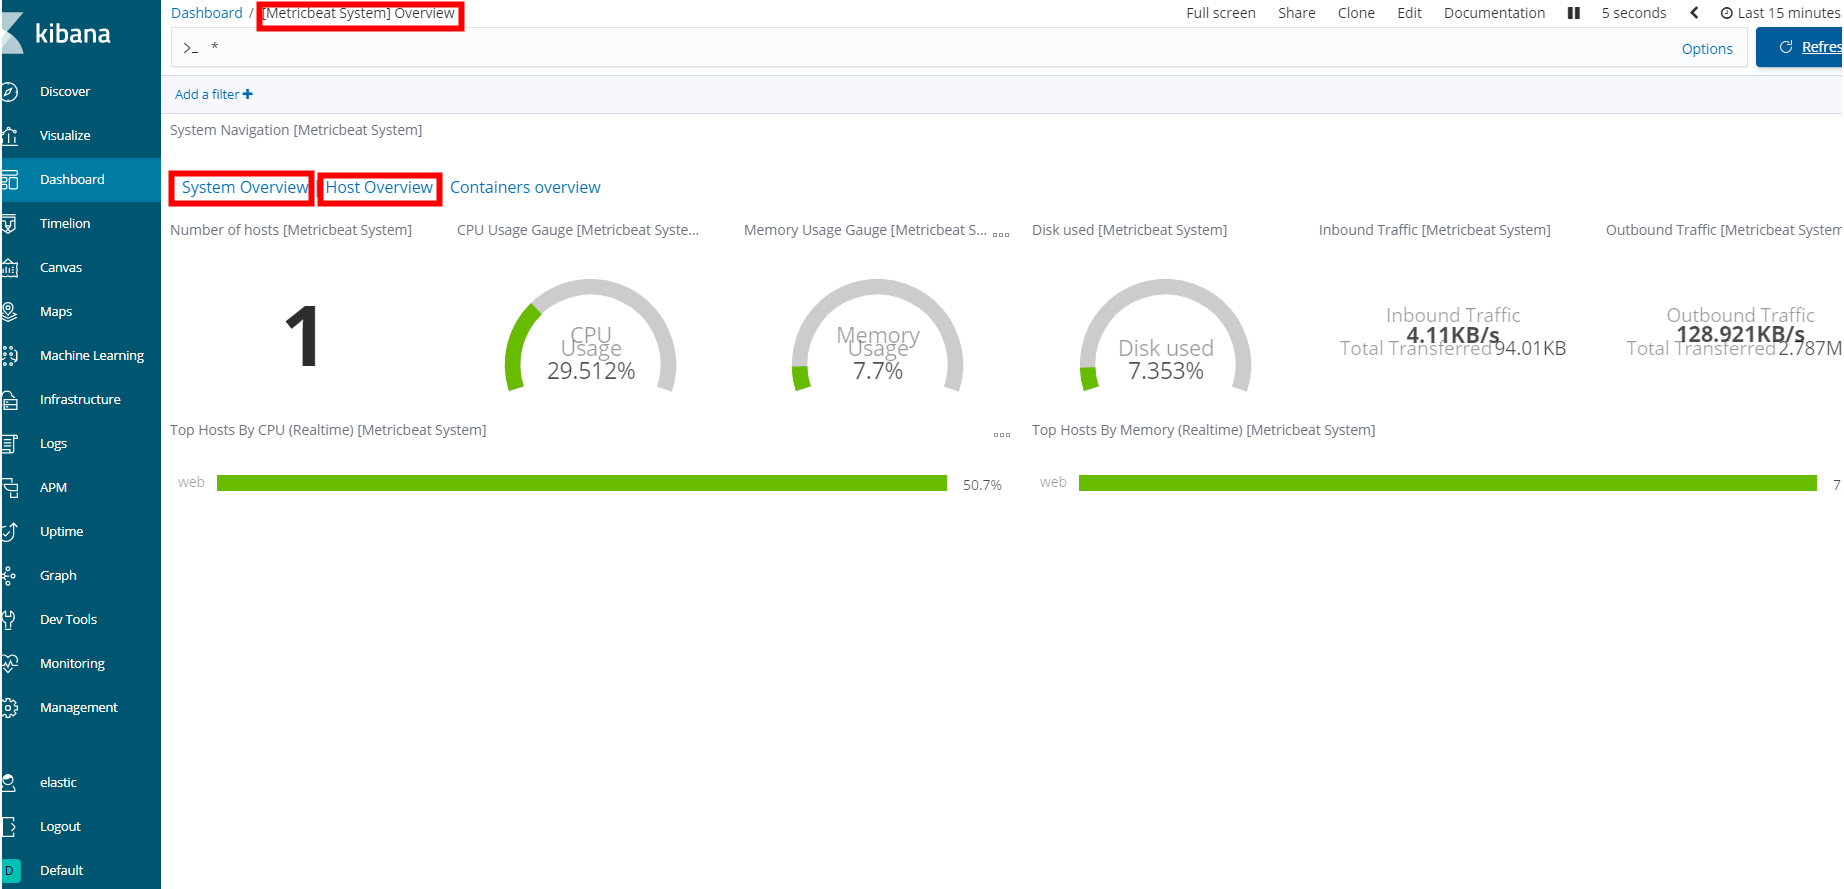Click the [Metricbeat System] Overview breadcrumb title

pos(360,13)
